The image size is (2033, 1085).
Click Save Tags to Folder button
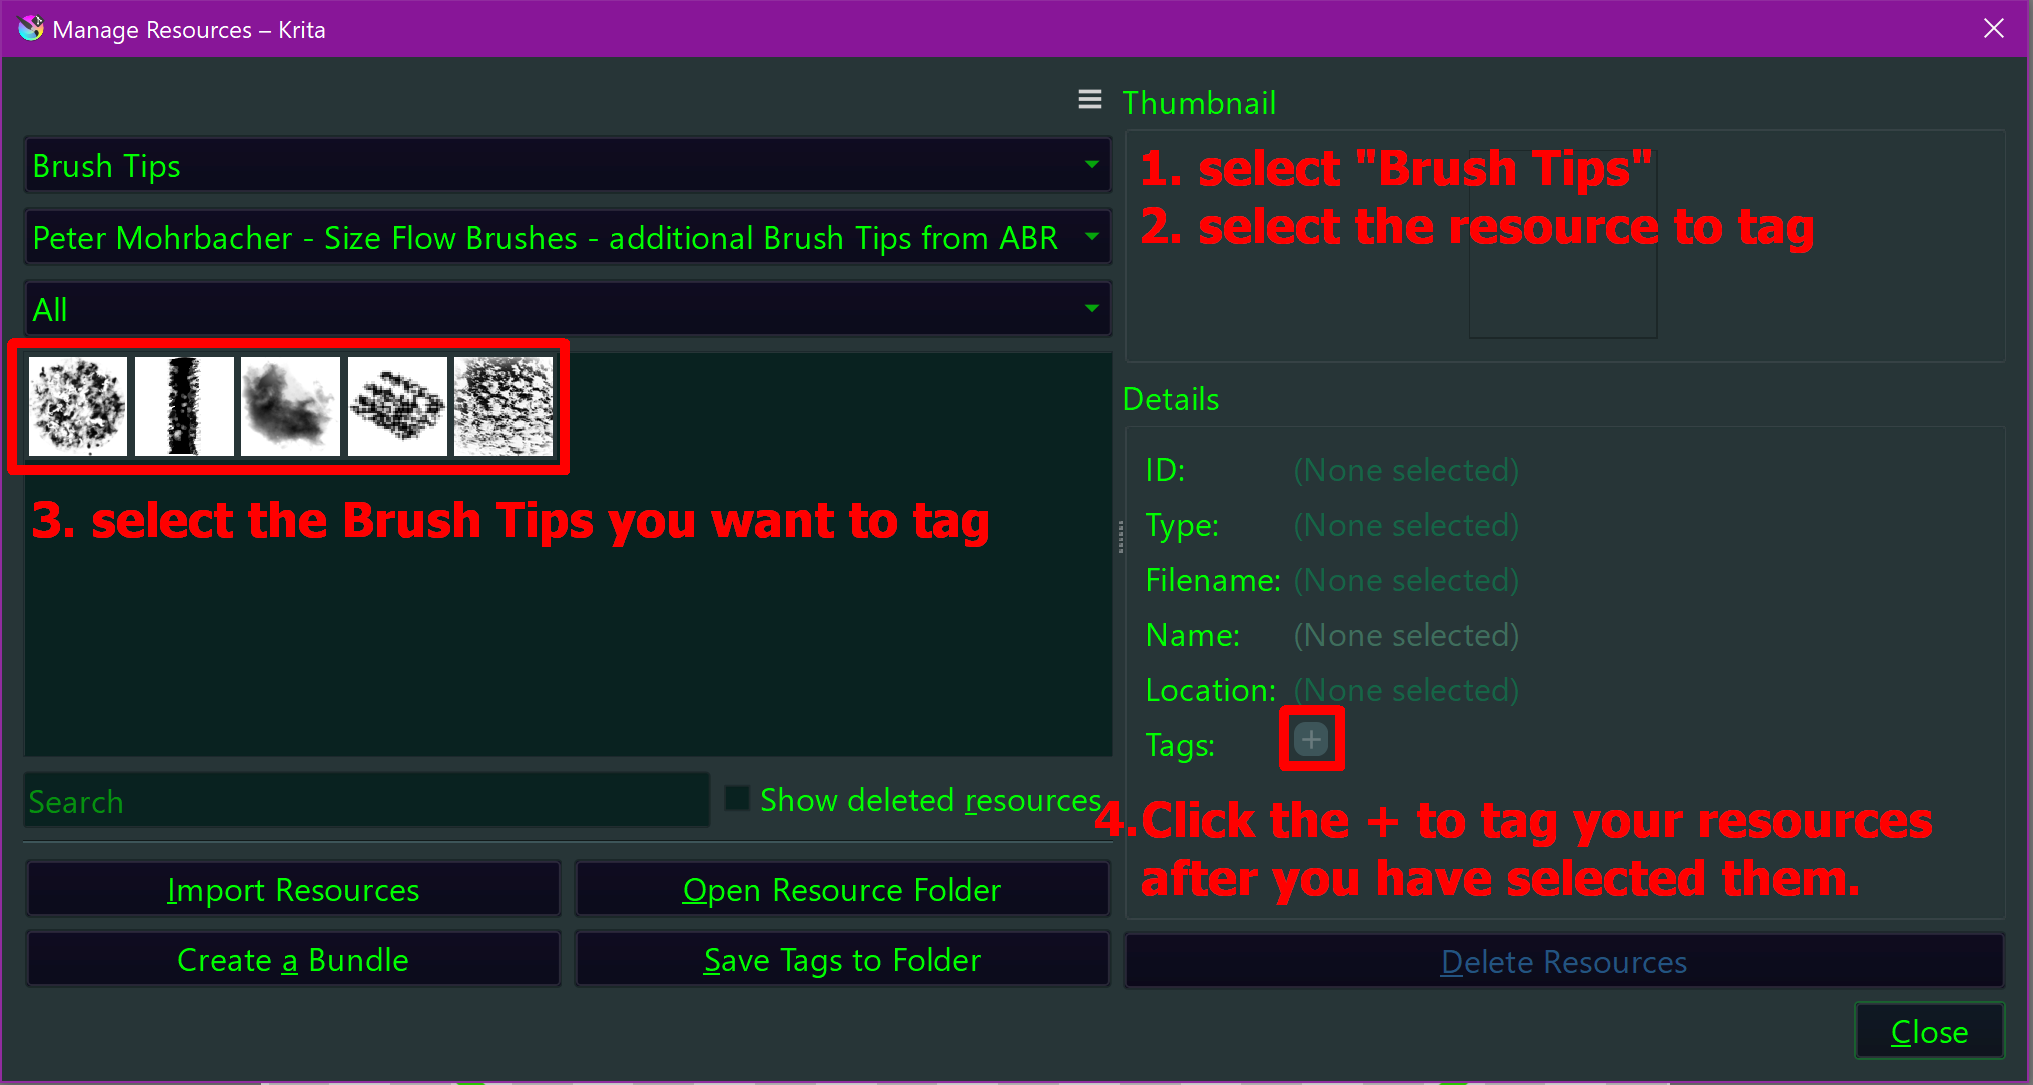click(x=842, y=959)
